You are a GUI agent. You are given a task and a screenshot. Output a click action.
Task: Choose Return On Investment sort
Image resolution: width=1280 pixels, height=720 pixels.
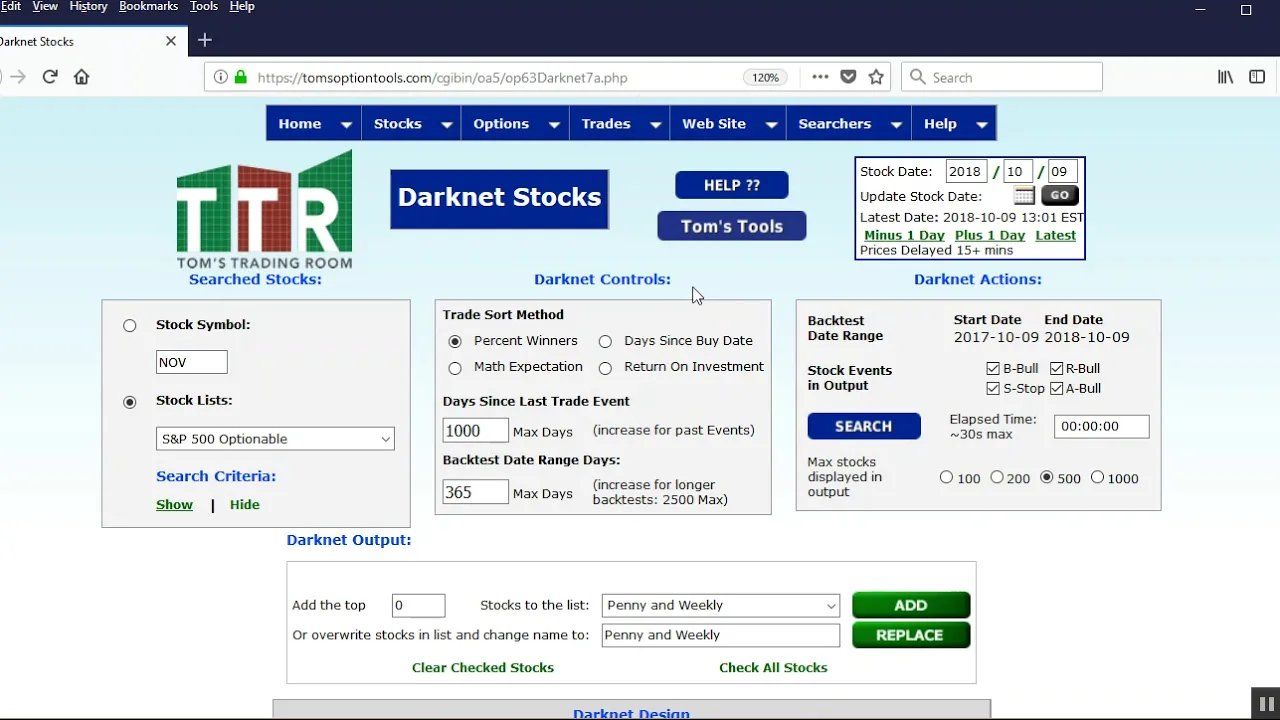click(x=605, y=368)
